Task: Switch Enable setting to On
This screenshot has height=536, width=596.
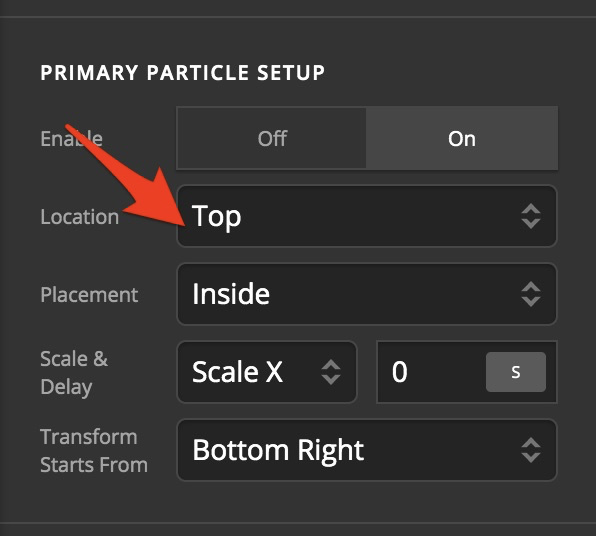Action: [462, 138]
